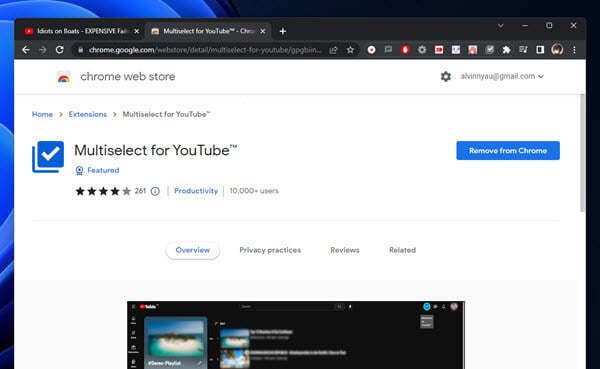Open the red shield blocker extension

pos(405,50)
